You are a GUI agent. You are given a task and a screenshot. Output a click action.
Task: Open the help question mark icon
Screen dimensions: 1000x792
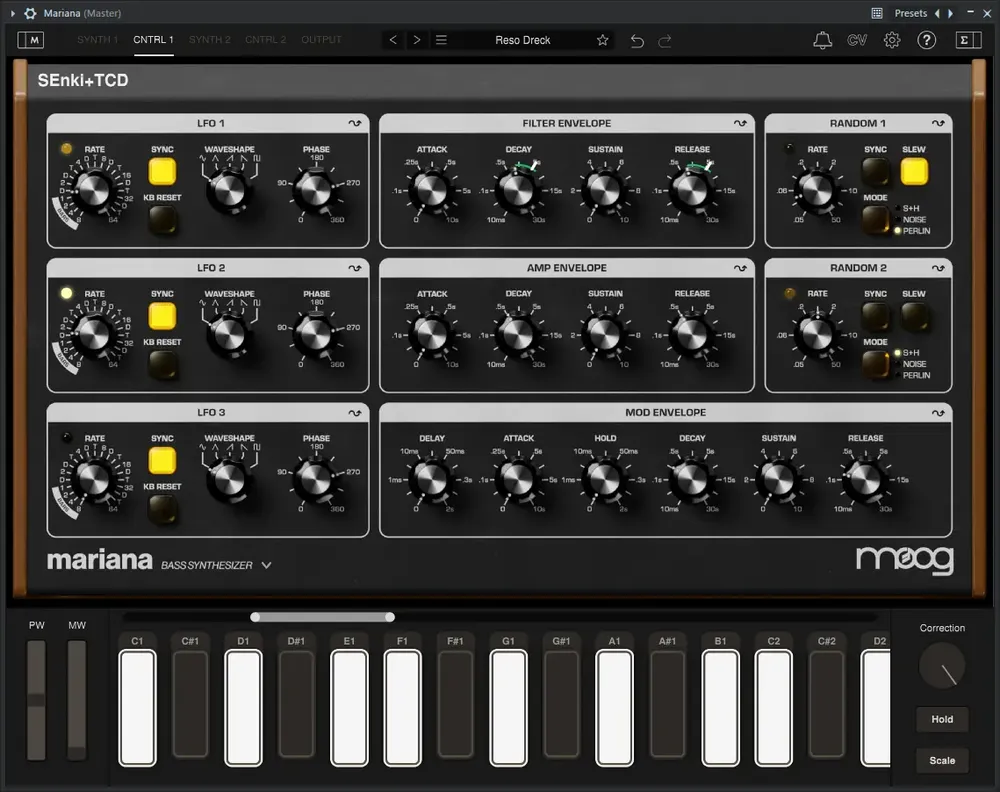[x=927, y=40]
